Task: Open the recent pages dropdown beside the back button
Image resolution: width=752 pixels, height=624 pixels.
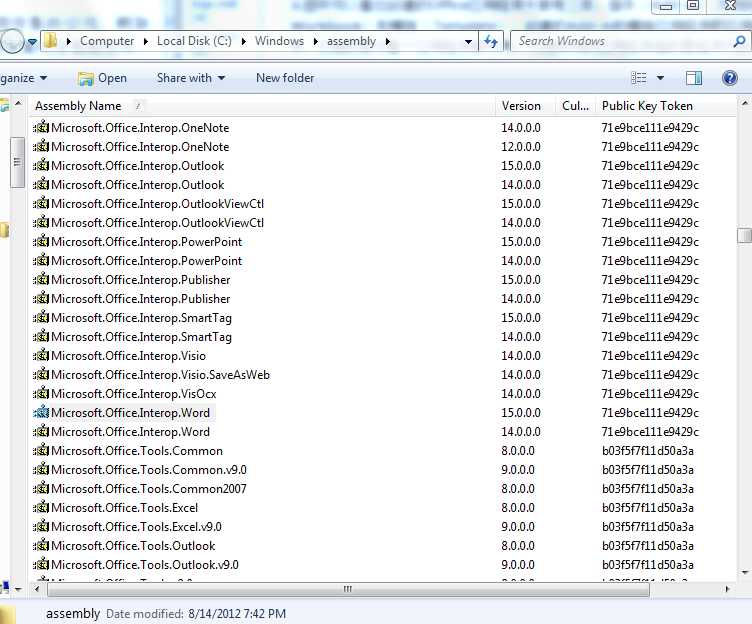Action: [x=32, y=42]
